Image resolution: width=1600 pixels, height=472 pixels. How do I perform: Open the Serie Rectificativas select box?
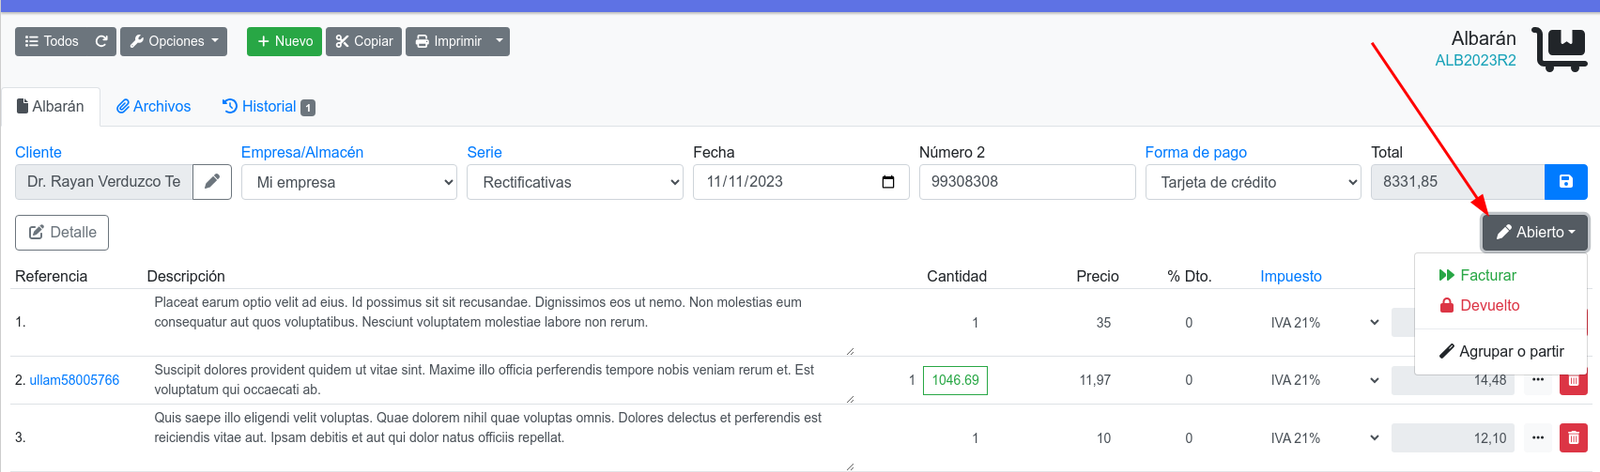click(575, 182)
